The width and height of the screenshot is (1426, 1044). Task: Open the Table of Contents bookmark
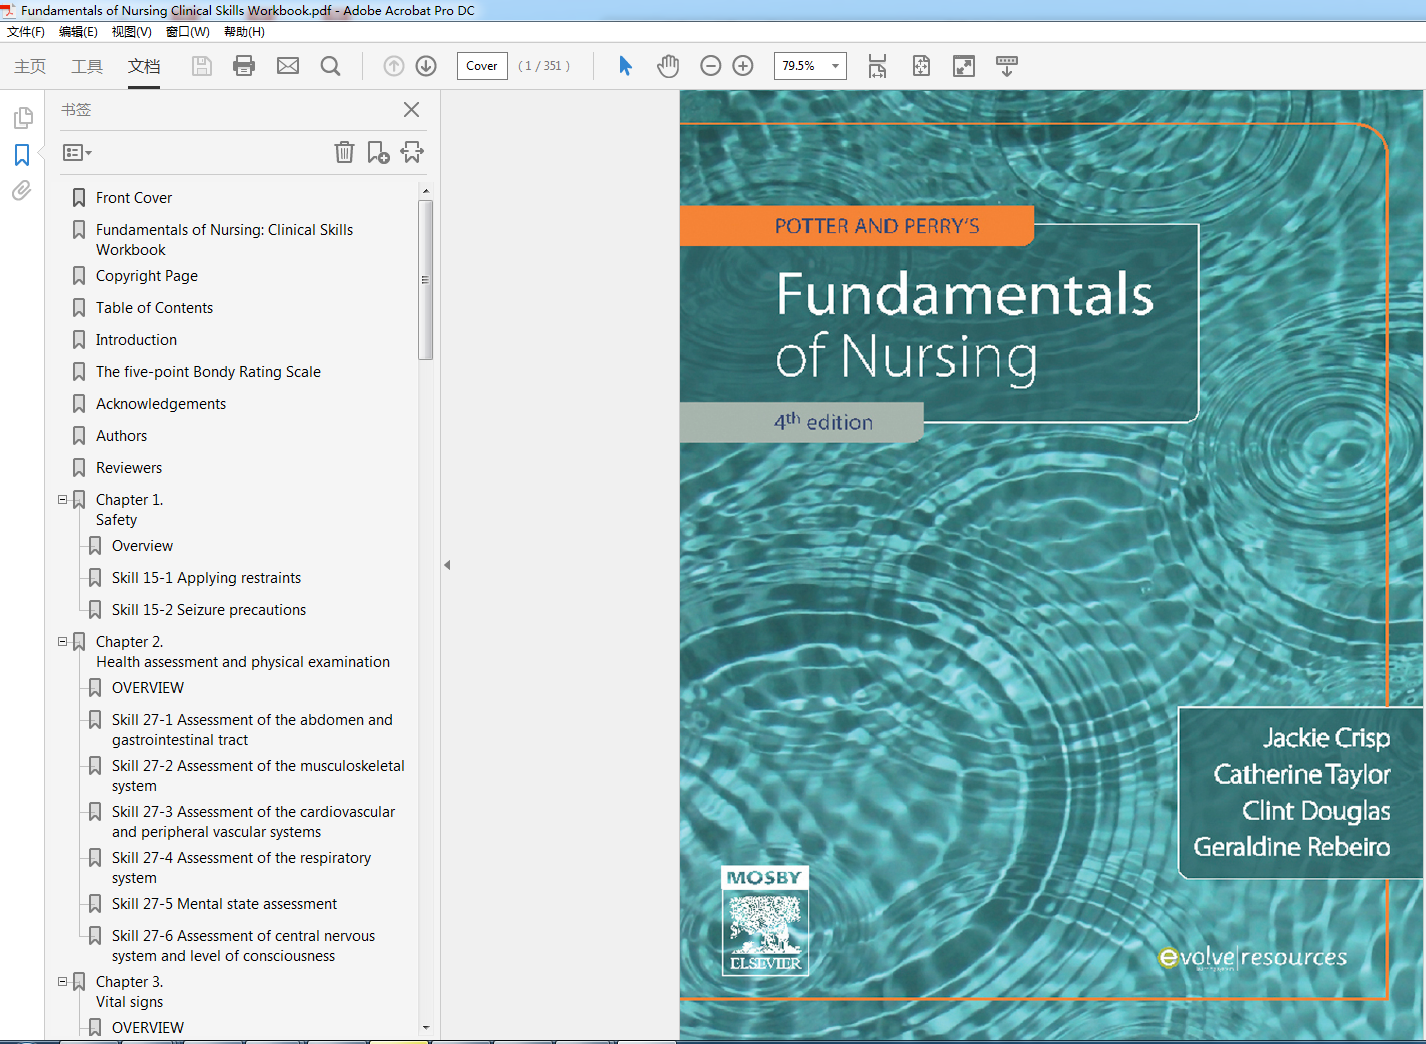point(154,308)
